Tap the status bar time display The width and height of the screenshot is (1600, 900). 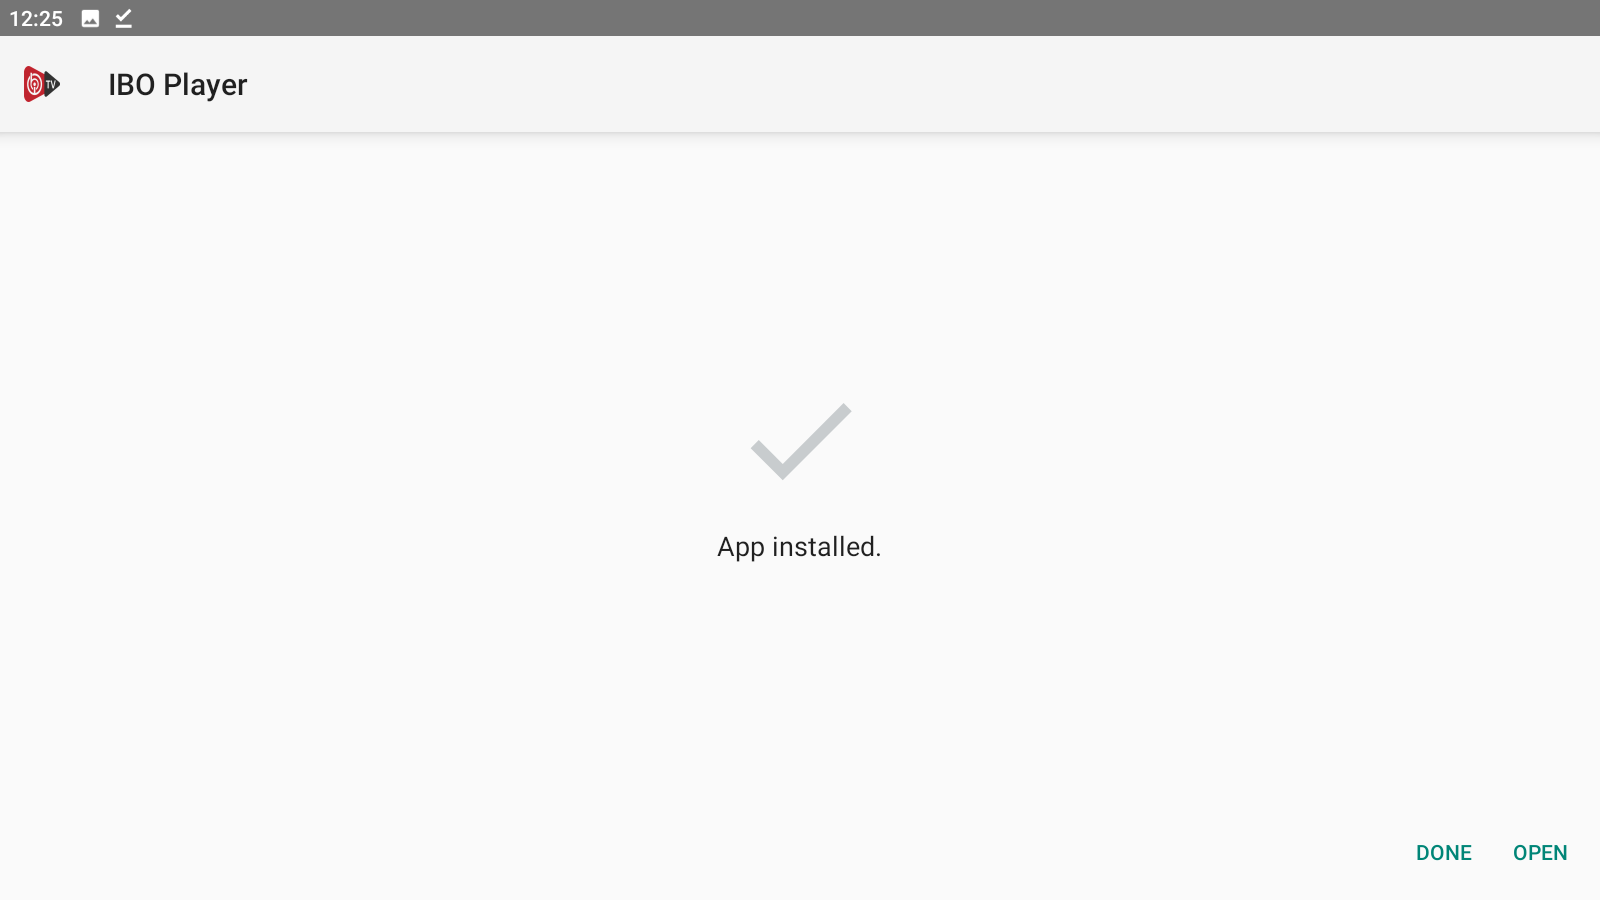36,18
